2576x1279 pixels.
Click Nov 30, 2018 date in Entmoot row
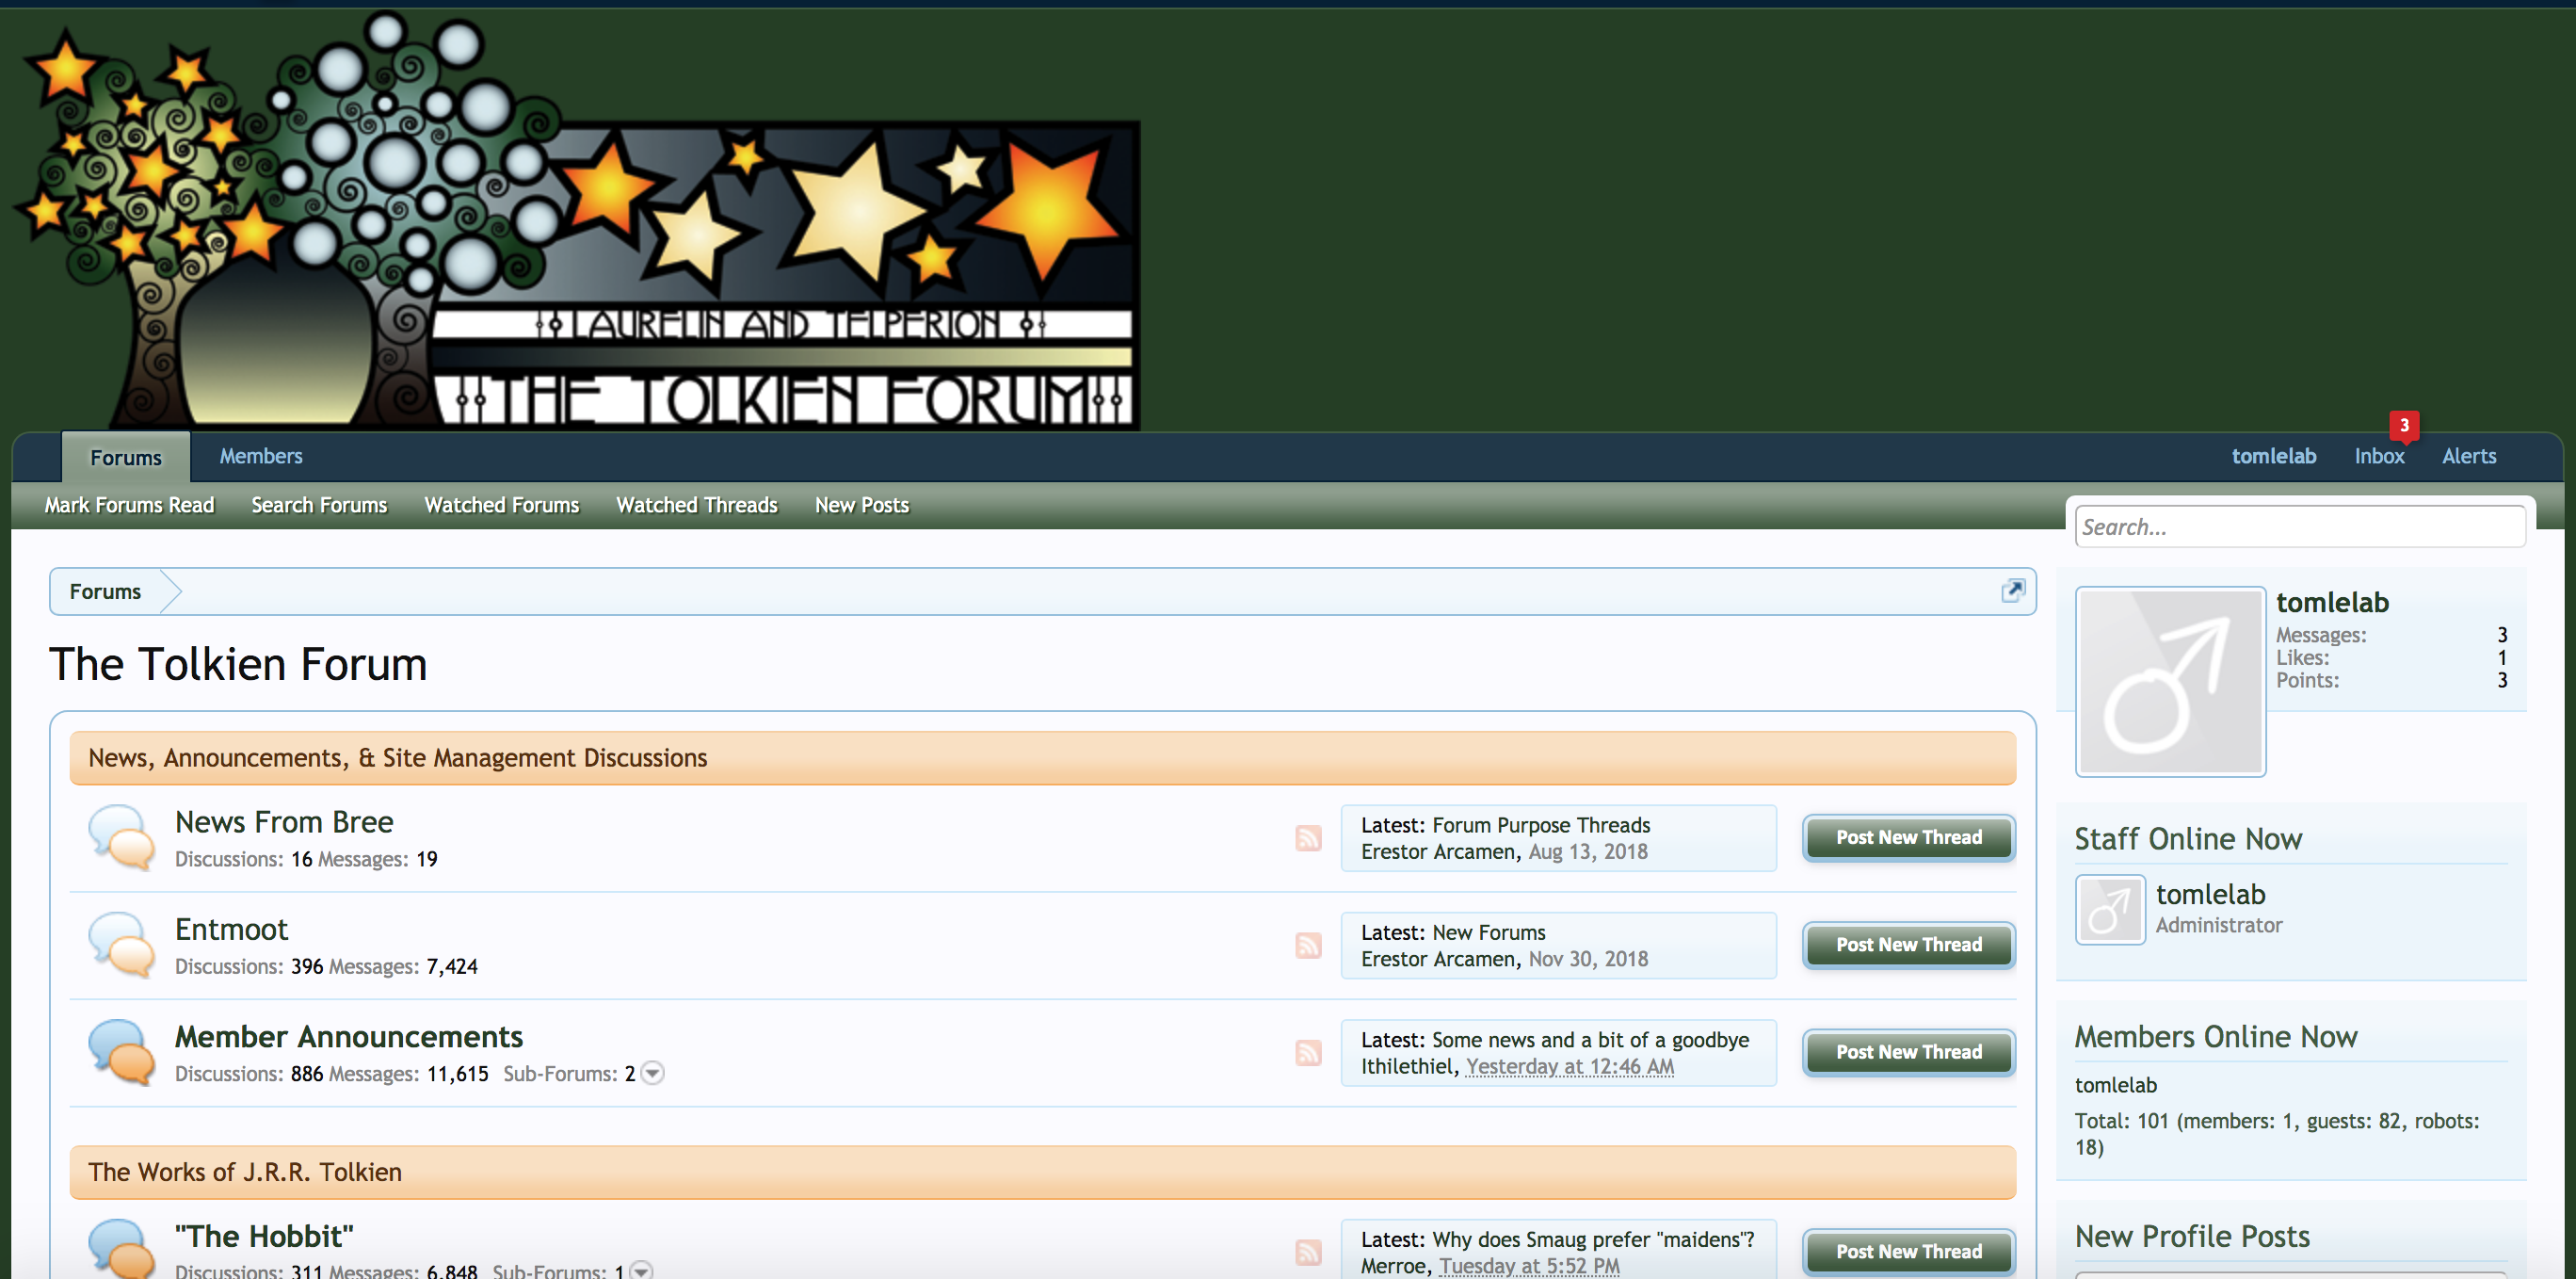coord(1588,959)
